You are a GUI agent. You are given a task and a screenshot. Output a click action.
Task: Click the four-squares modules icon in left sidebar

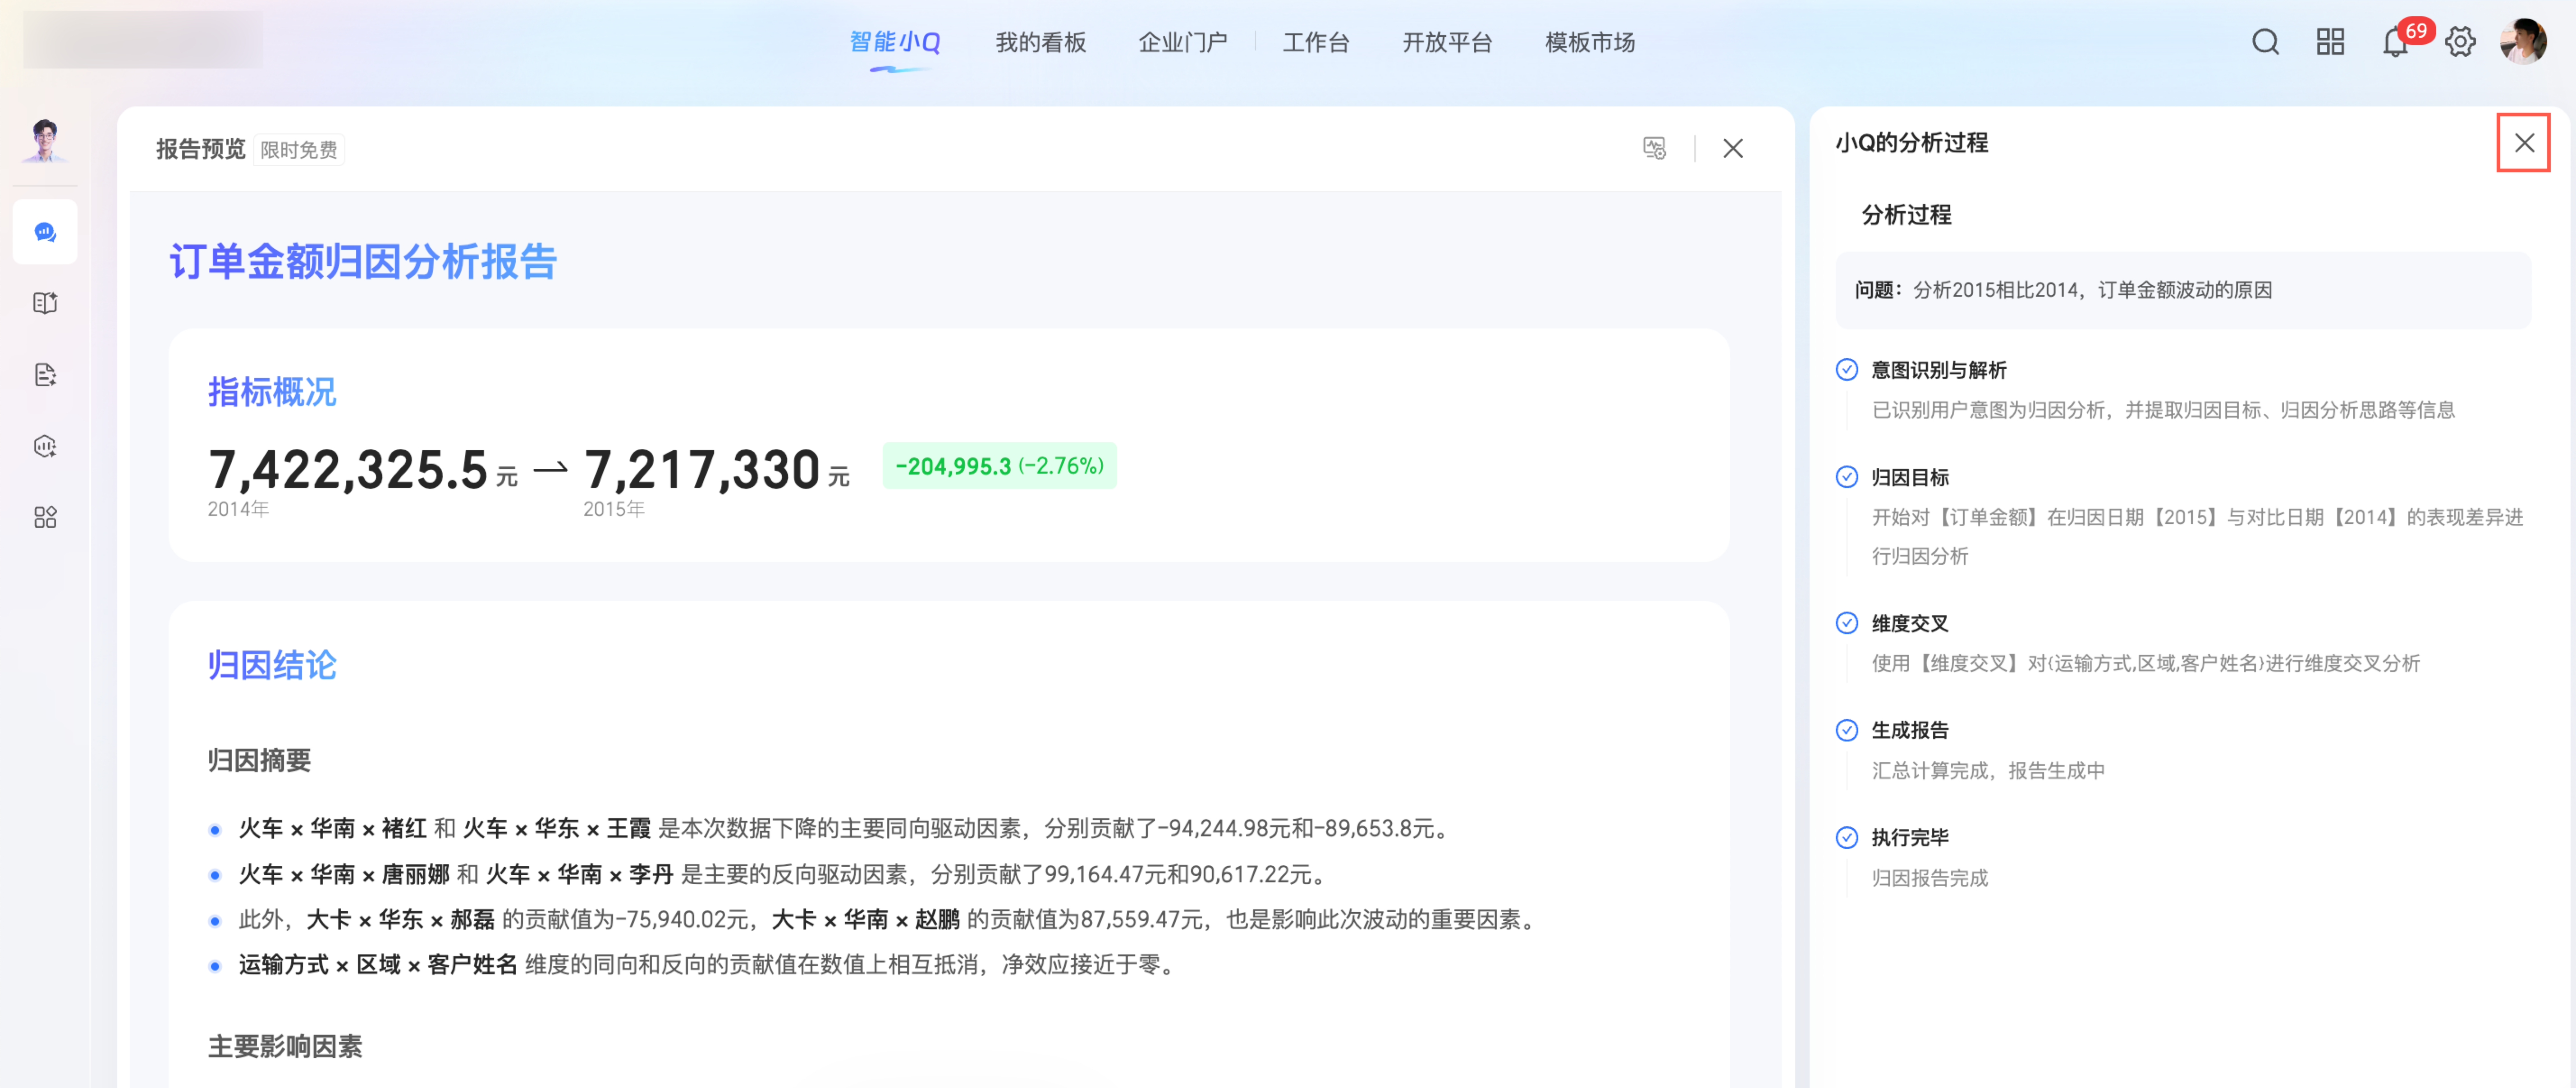(x=45, y=517)
